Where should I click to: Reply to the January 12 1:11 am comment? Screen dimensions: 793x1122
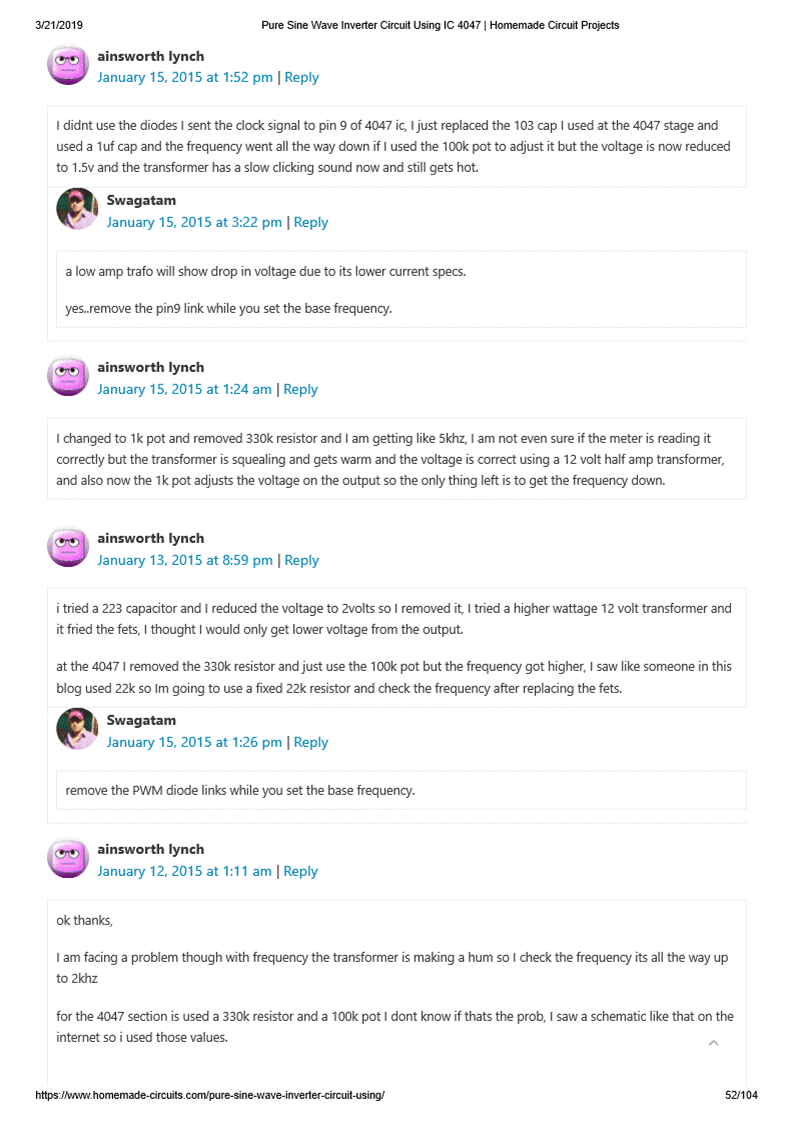point(300,871)
